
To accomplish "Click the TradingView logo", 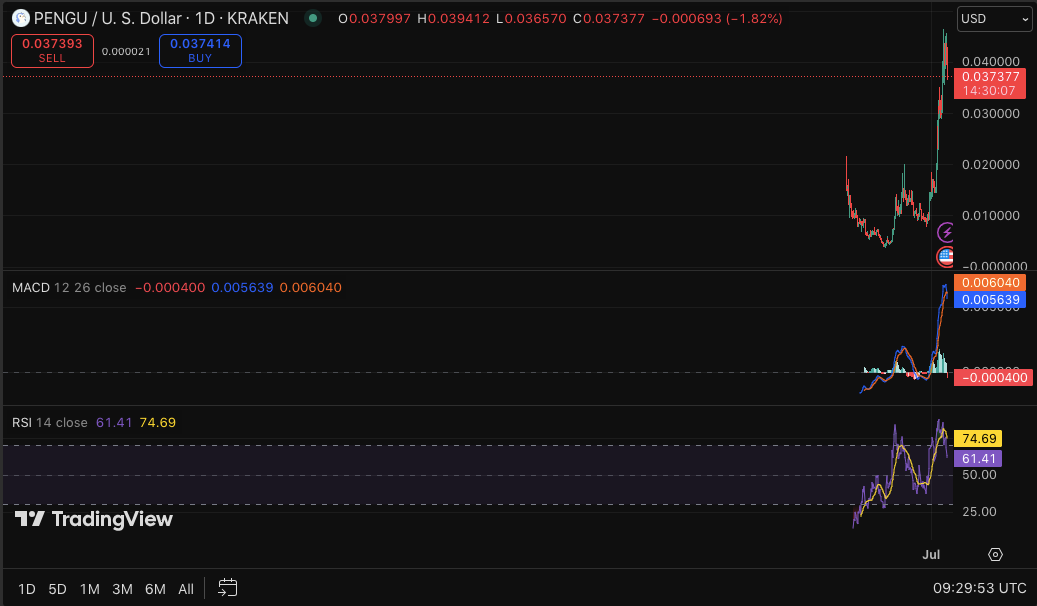I will coord(93,519).
